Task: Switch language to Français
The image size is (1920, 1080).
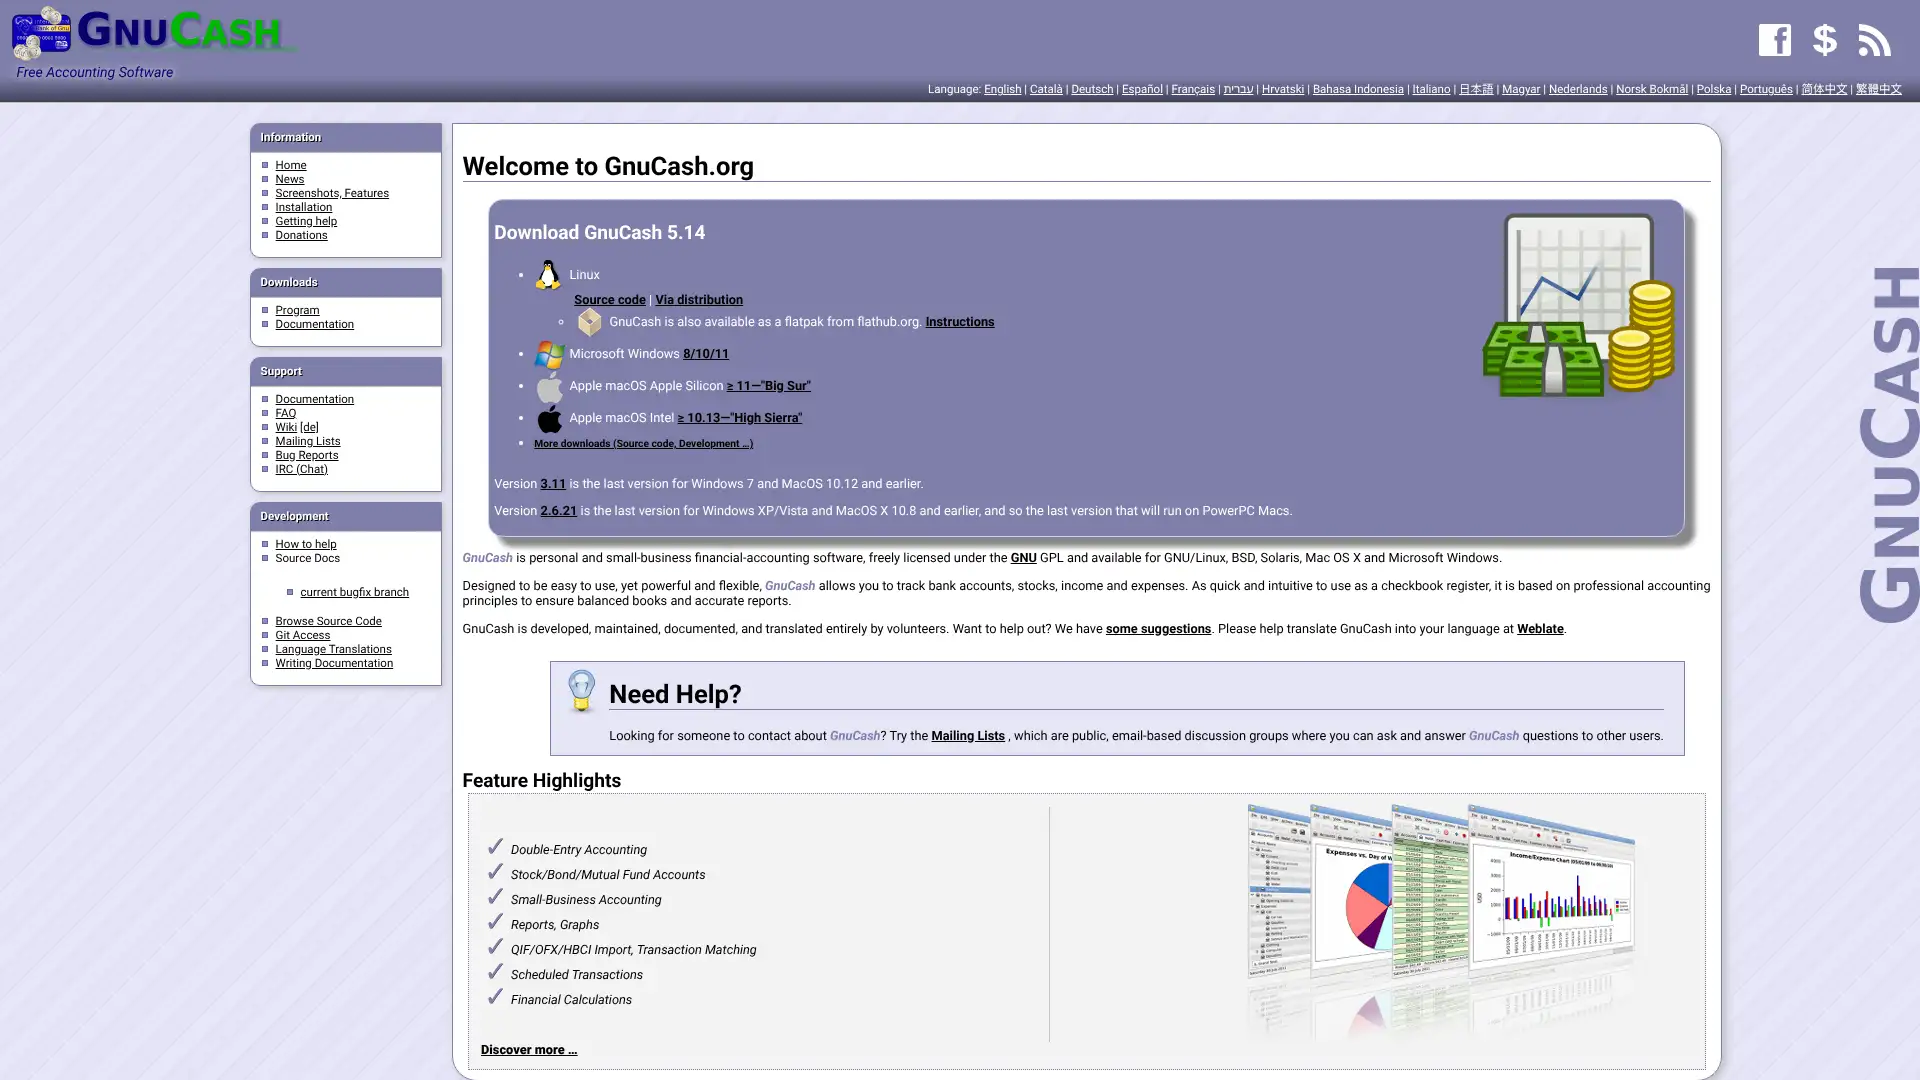Action: click(x=1192, y=90)
